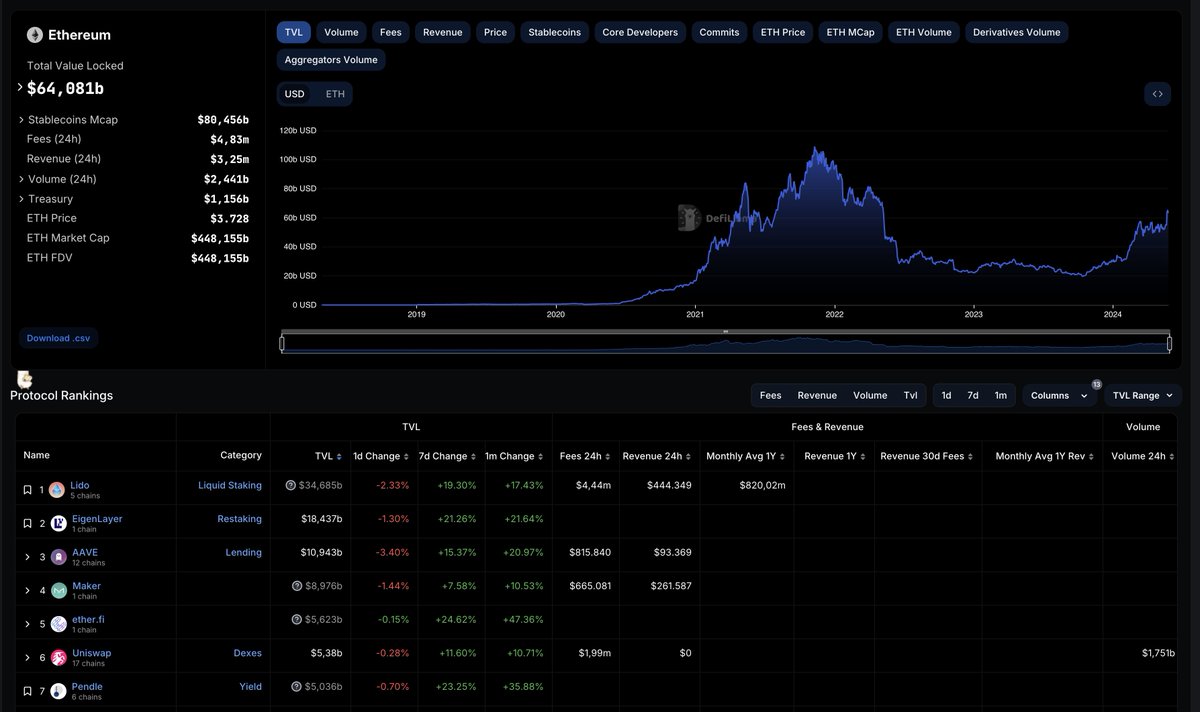Enable the Stablecoins chart metric
The image size is (1200, 712).
tap(555, 32)
